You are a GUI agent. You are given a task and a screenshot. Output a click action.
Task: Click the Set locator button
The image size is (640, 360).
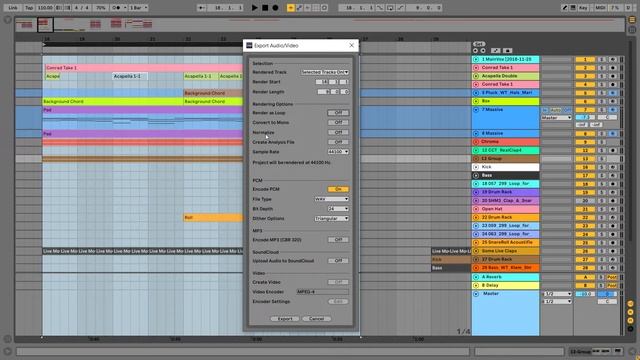pos(479,44)
